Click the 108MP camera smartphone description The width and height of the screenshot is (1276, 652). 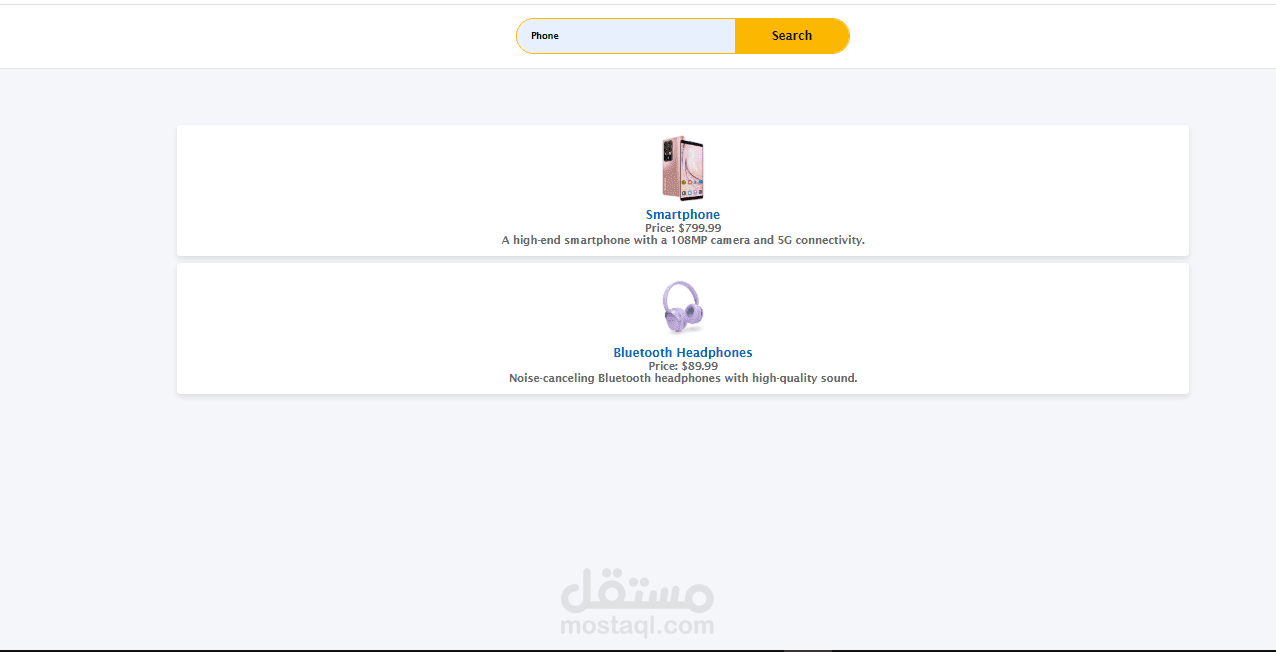point(683,240)
